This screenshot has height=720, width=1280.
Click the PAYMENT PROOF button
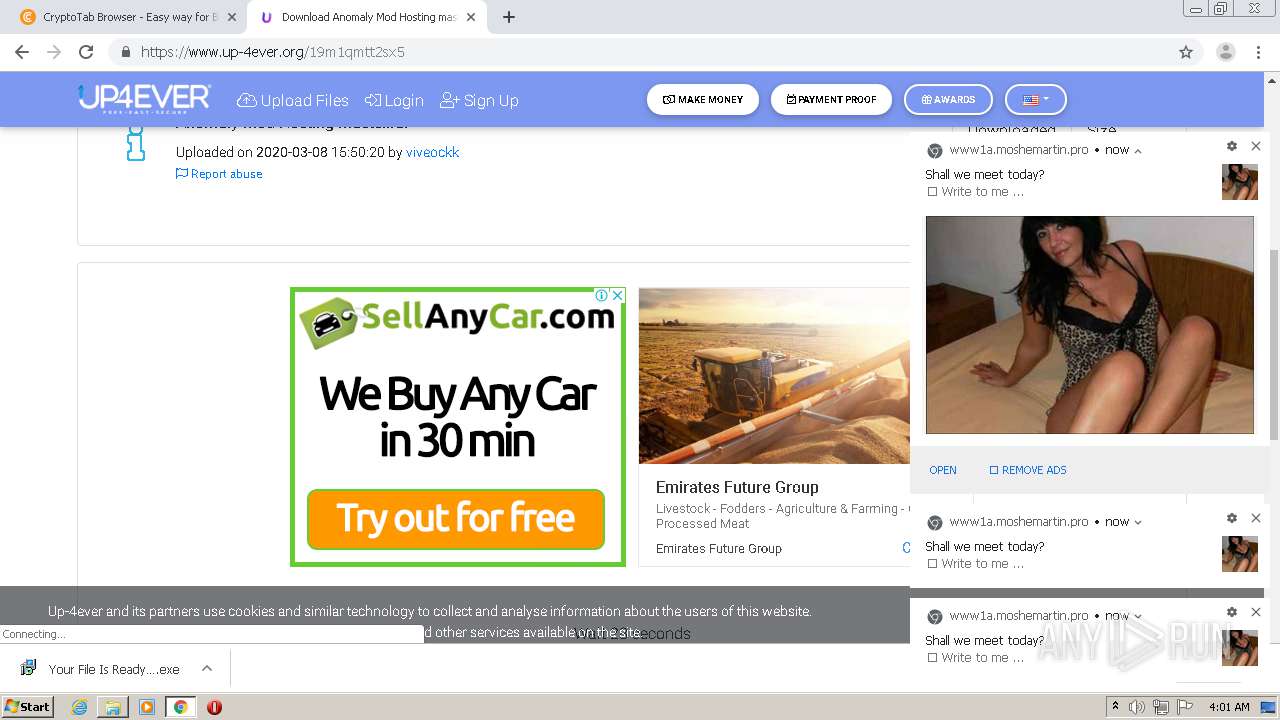pos(831,100)
